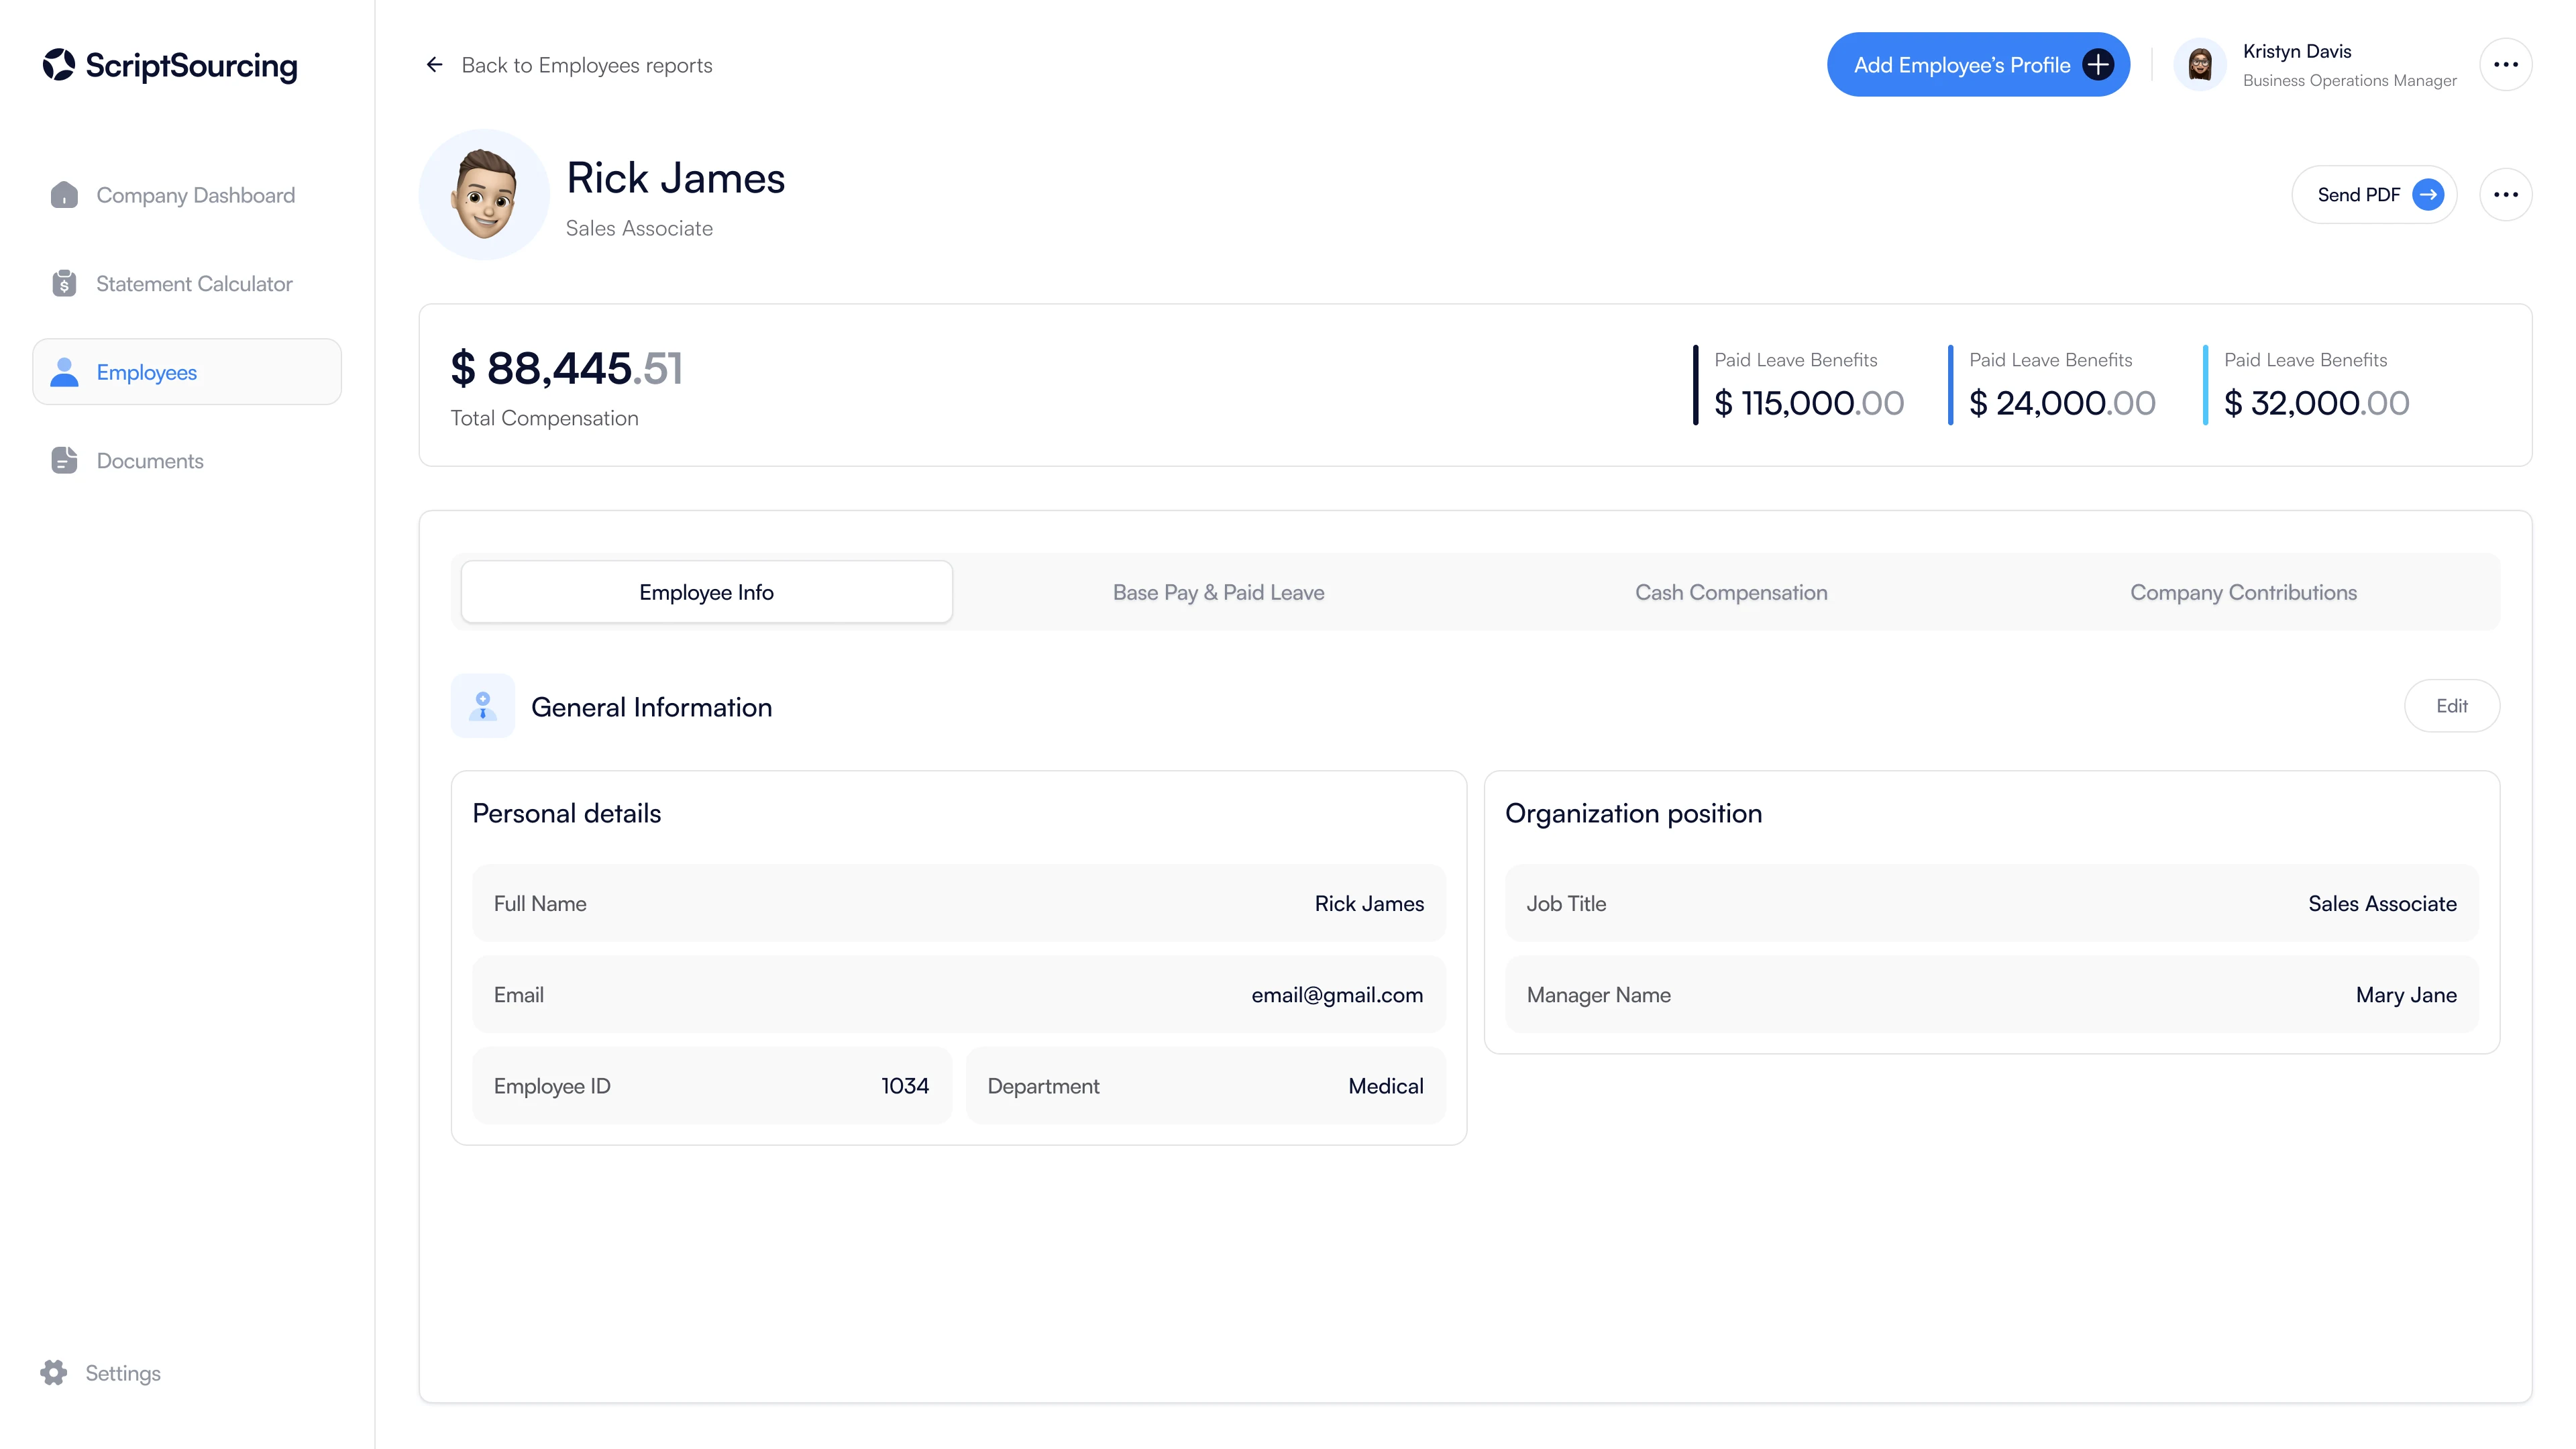The width and height of the screenshot is (2576, 1449).
Task: Click Statement Calculator clipboard icon
Action: click(64, 283)
